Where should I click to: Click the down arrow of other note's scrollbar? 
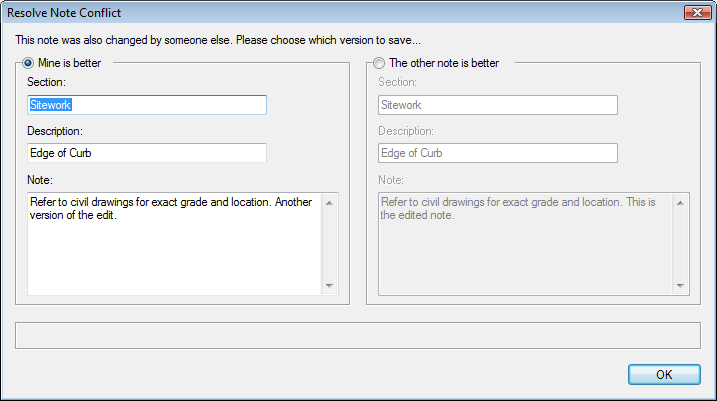pos(680,286)
